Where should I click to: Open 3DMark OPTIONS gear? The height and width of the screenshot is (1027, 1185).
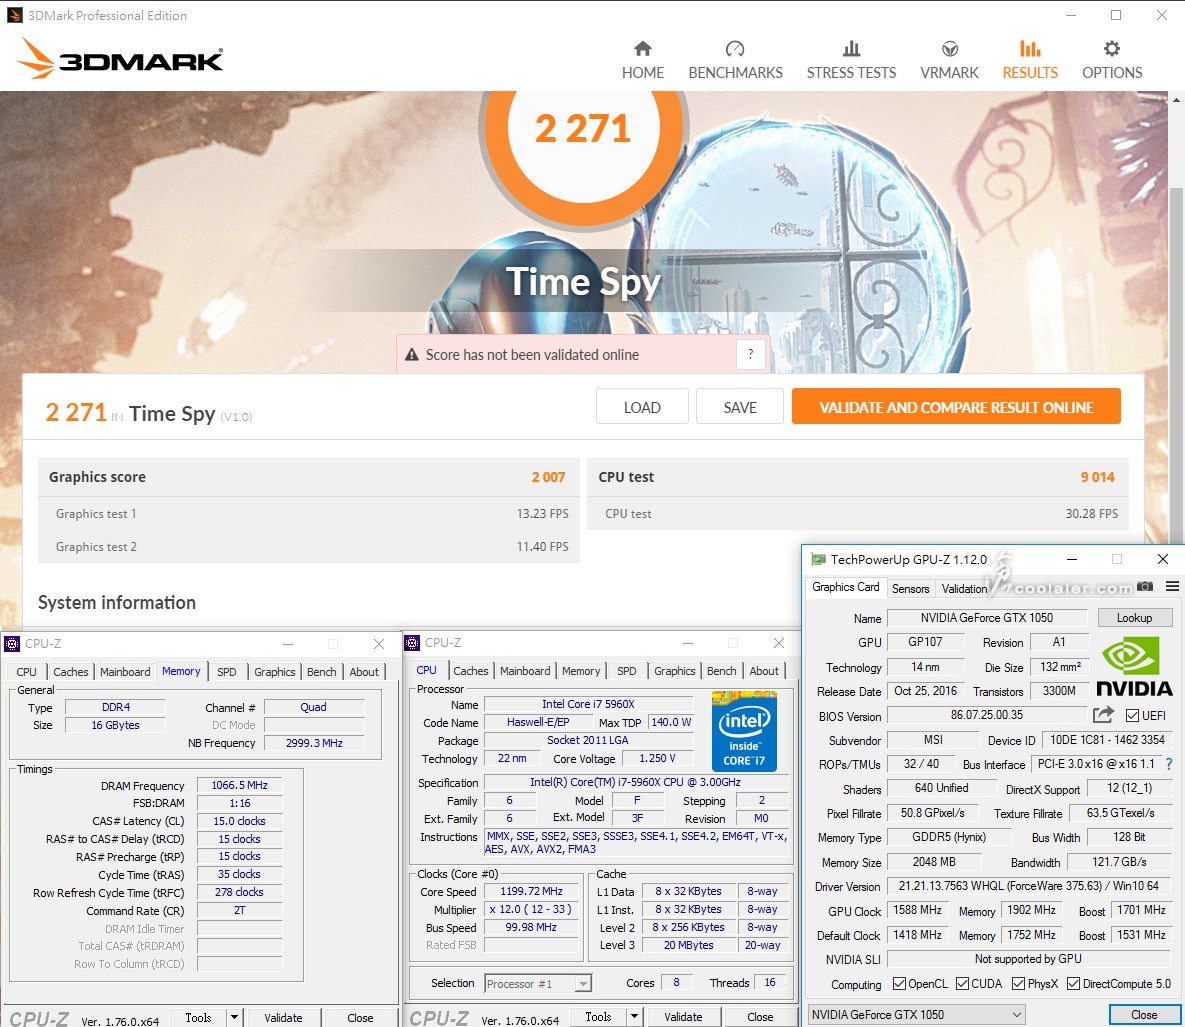pyautogui.click(x=1112, y=60)
